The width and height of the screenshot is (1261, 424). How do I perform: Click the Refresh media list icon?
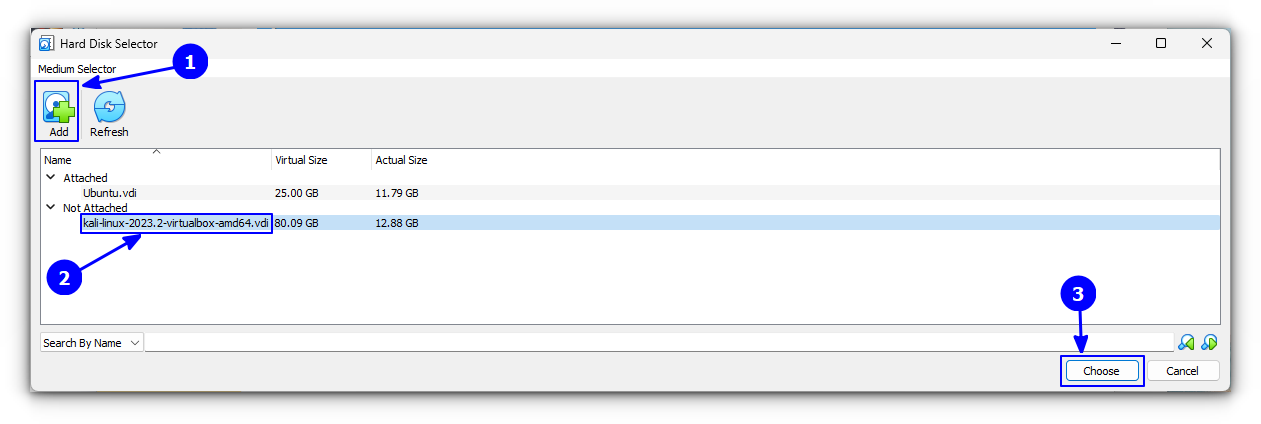click(x=109, y=107)
